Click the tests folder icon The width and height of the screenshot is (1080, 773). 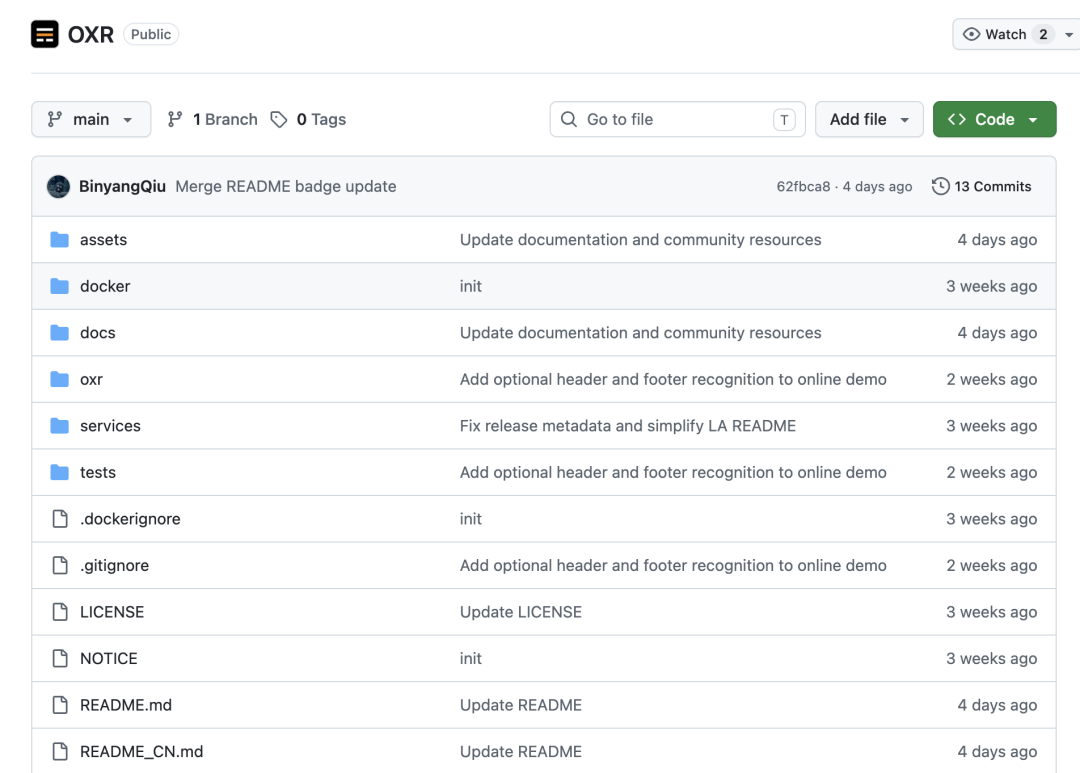(x=60, y=472)
